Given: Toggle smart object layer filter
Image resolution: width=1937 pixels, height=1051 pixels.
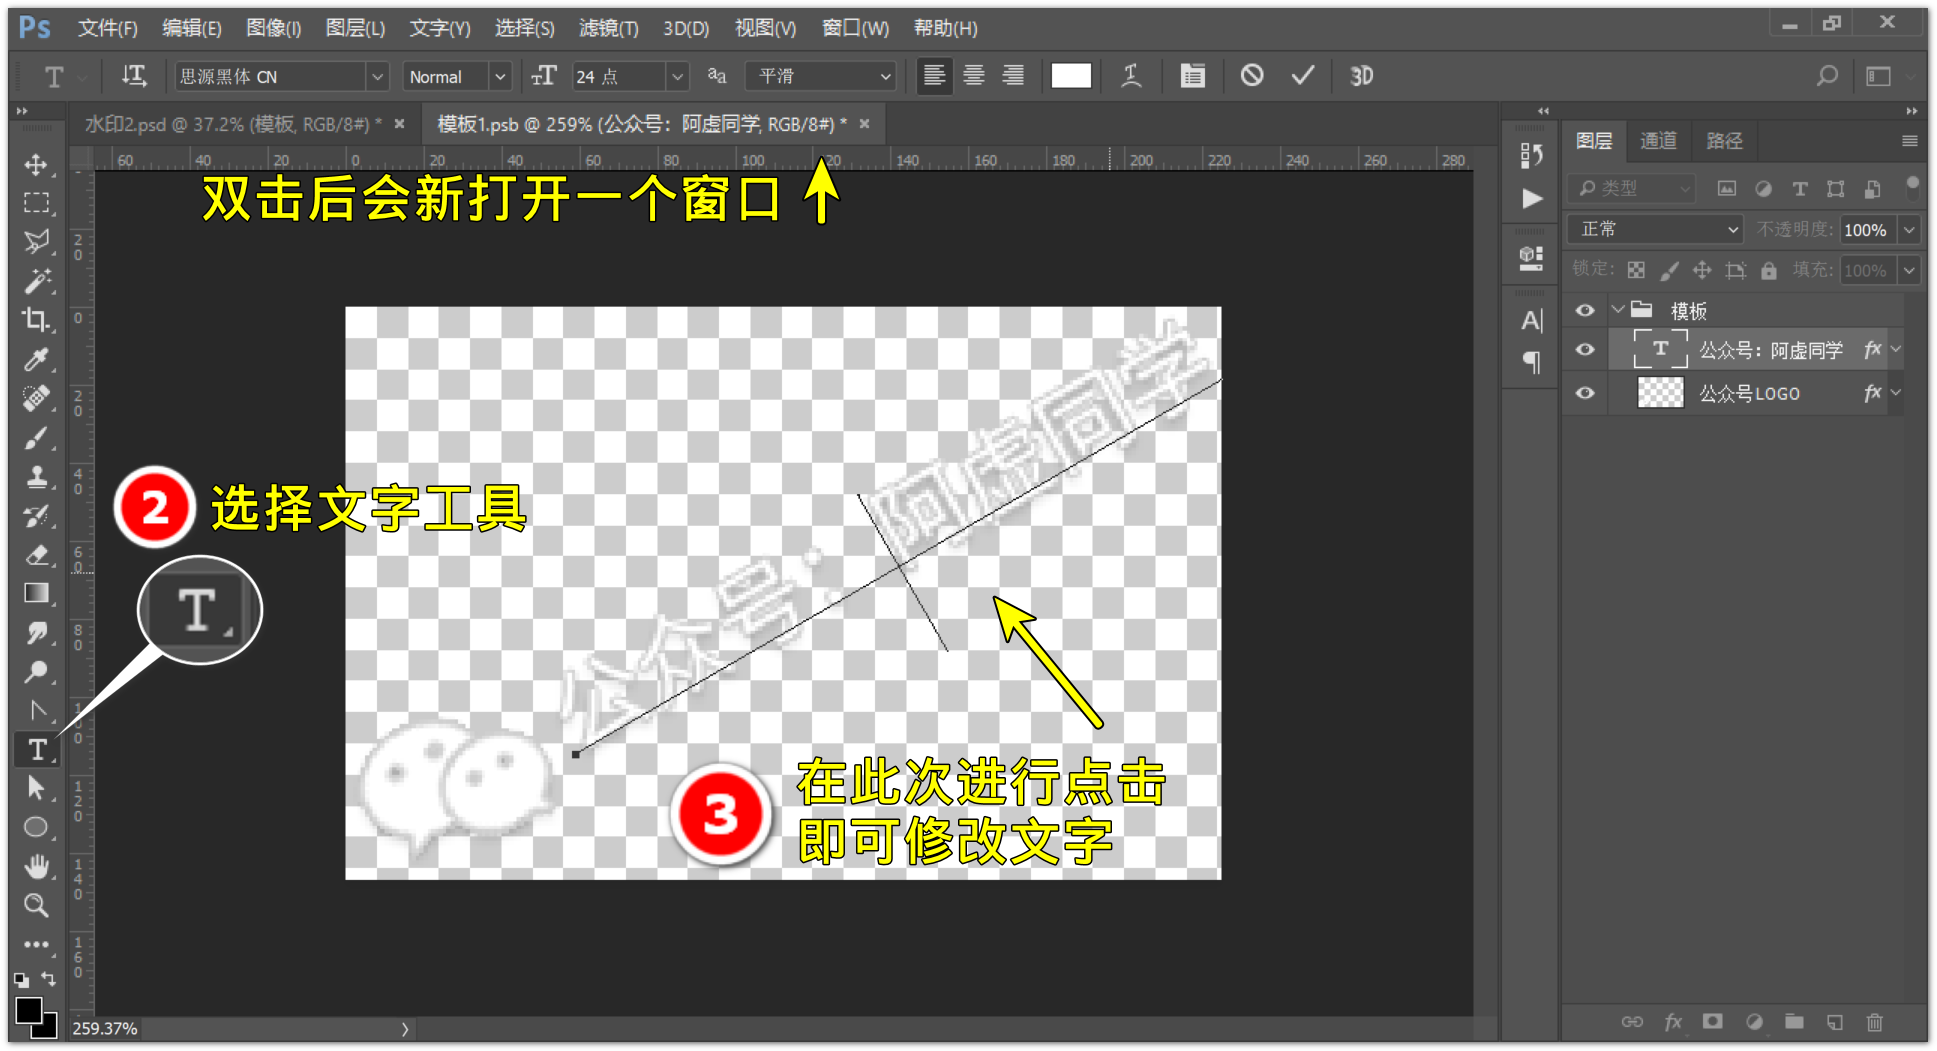Looking at the screenshot, I should pyautogui.click(x=1872, y=188).
